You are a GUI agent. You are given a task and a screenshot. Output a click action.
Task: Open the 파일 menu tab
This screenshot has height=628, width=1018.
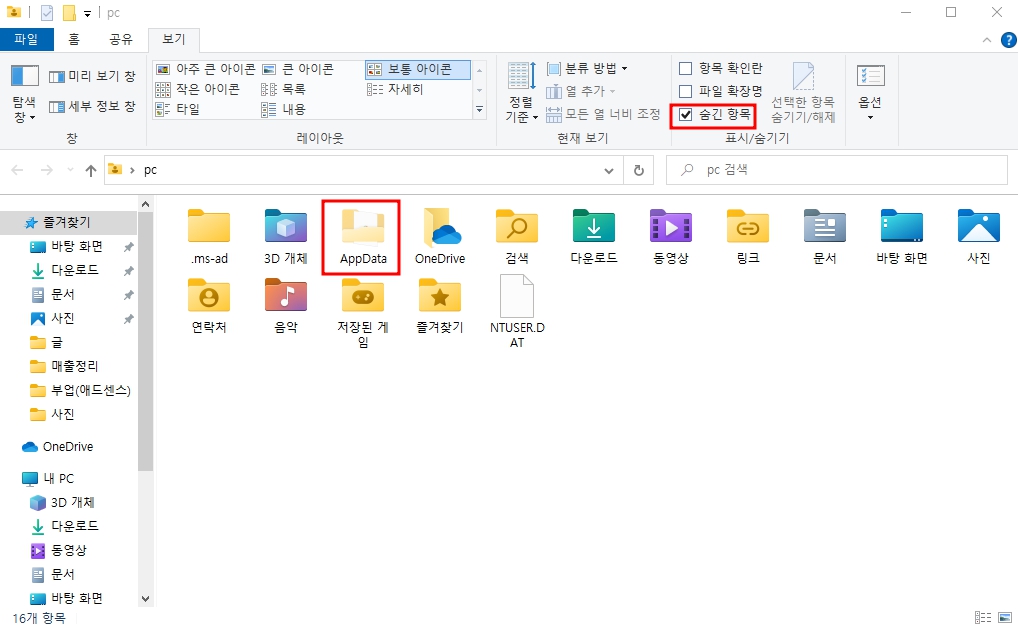[x=26, y=40]
